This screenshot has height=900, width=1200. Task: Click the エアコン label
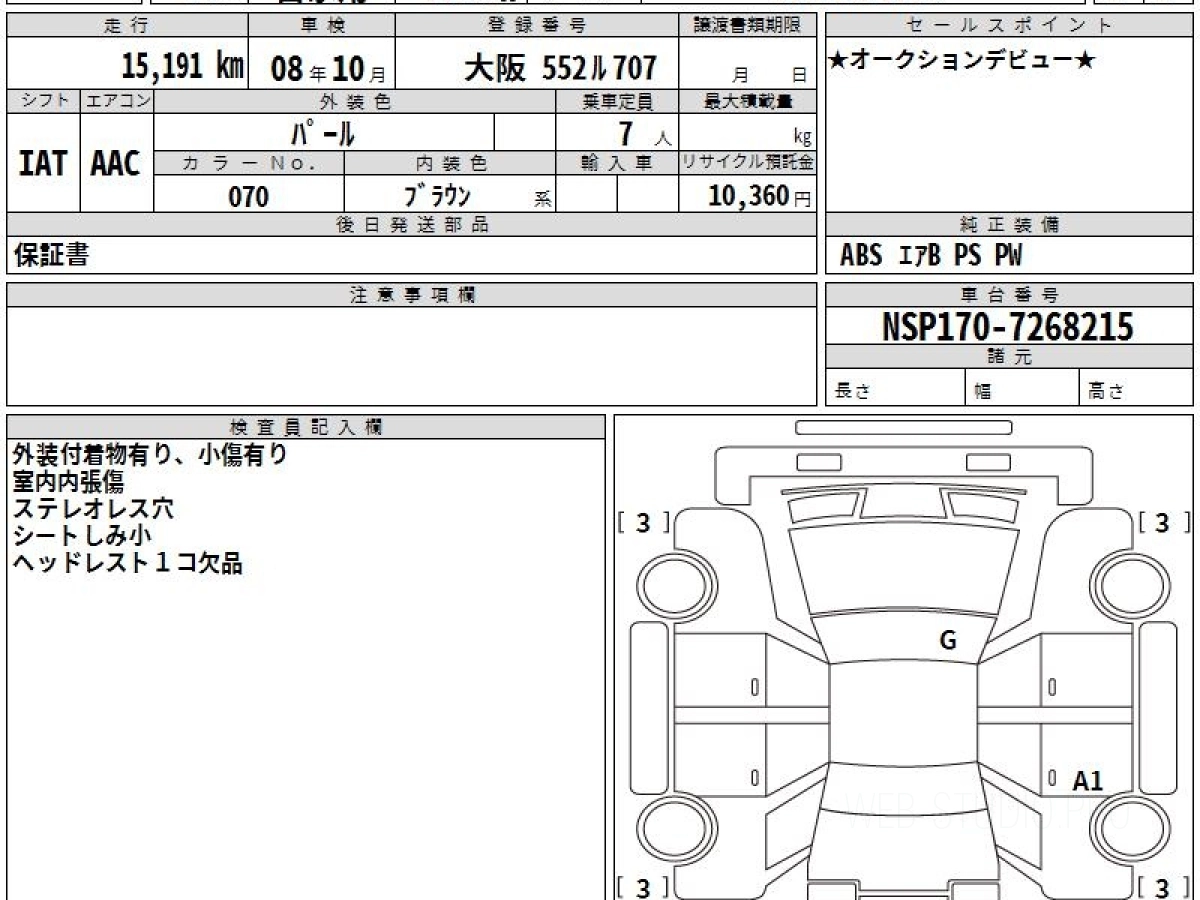pos(117,101)
